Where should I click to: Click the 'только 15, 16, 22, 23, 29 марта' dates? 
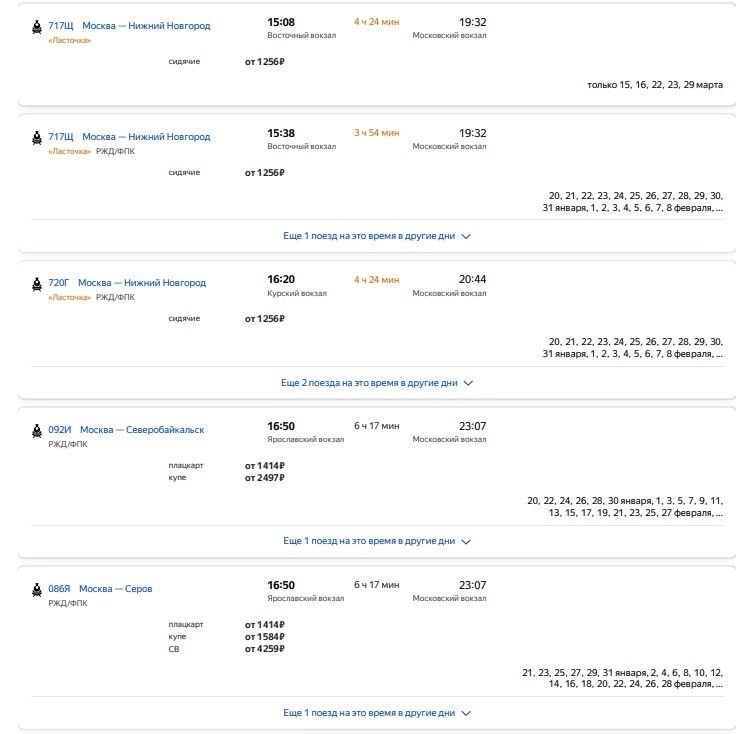pyautogui.click(x=654, y=85)
